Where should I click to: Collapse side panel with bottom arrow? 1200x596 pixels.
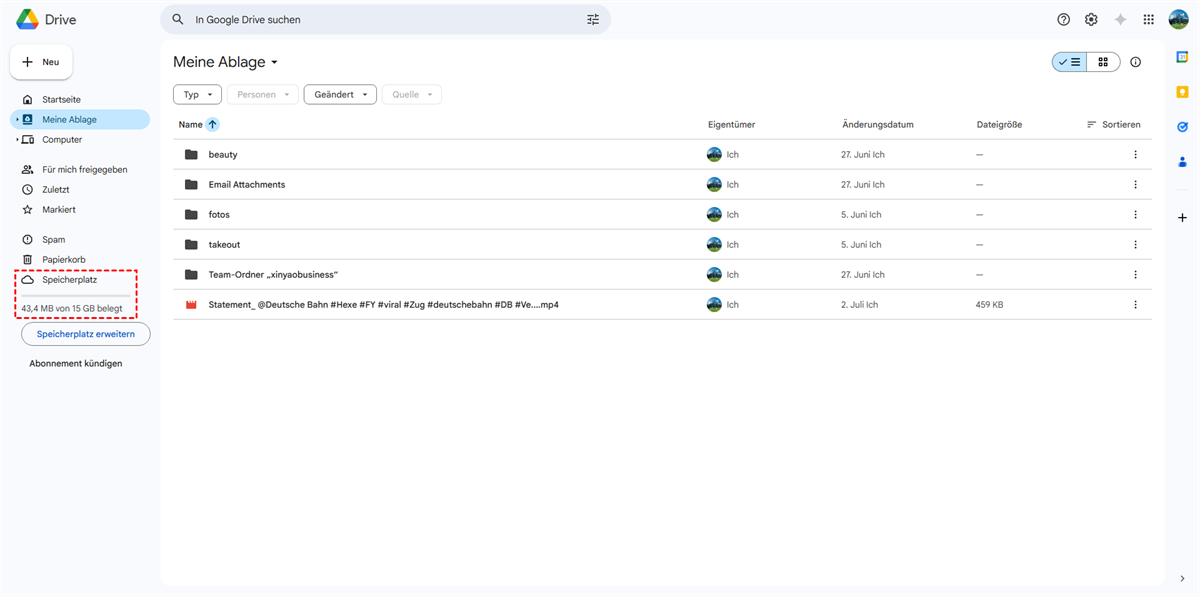(x=1182, y=578)
